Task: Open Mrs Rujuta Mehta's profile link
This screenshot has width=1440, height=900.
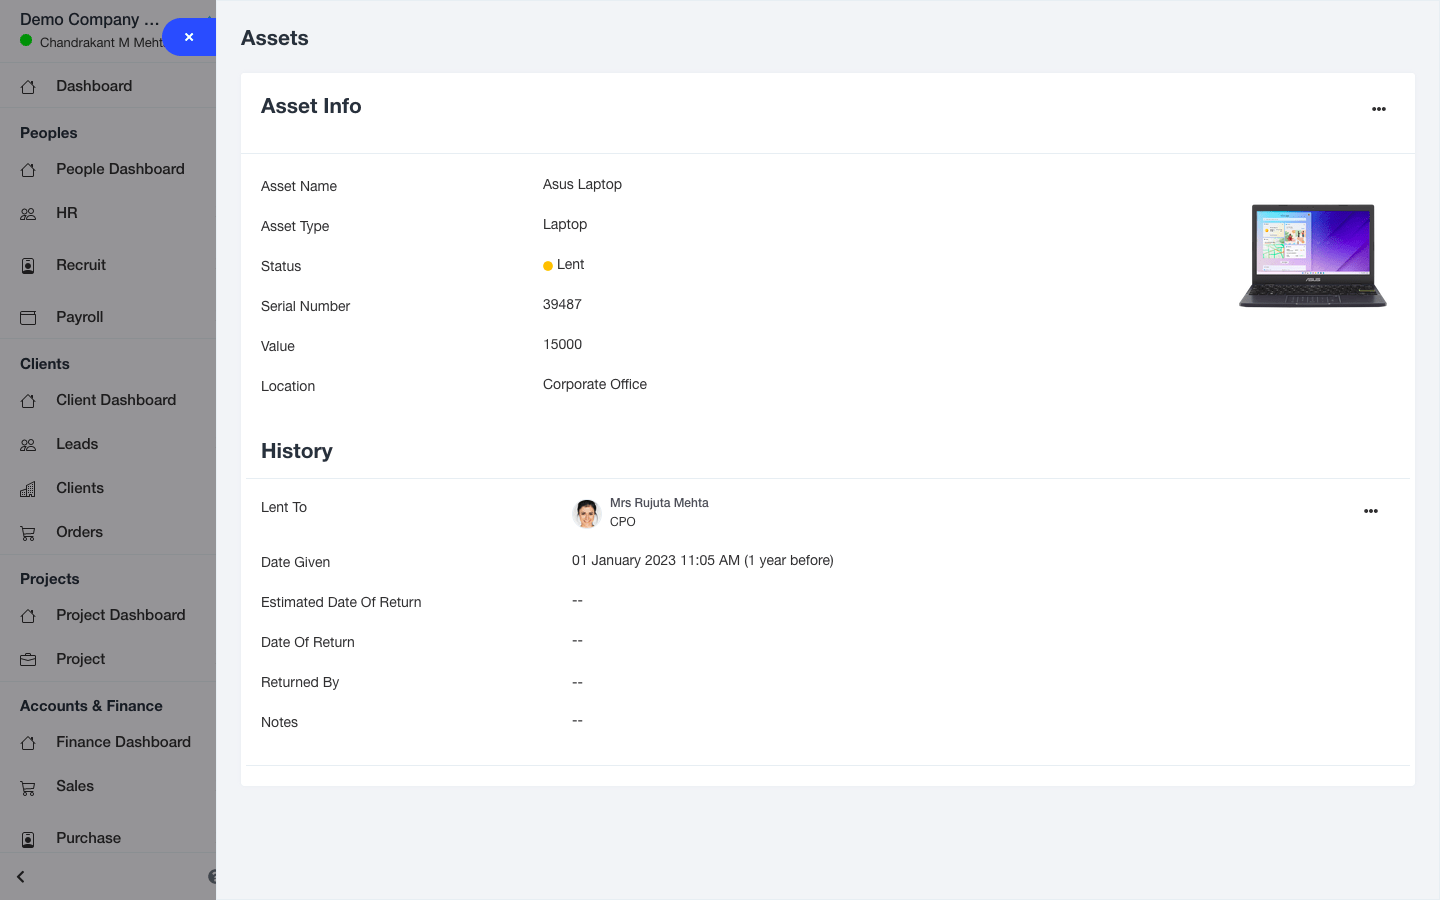Action: pos(659,503)
